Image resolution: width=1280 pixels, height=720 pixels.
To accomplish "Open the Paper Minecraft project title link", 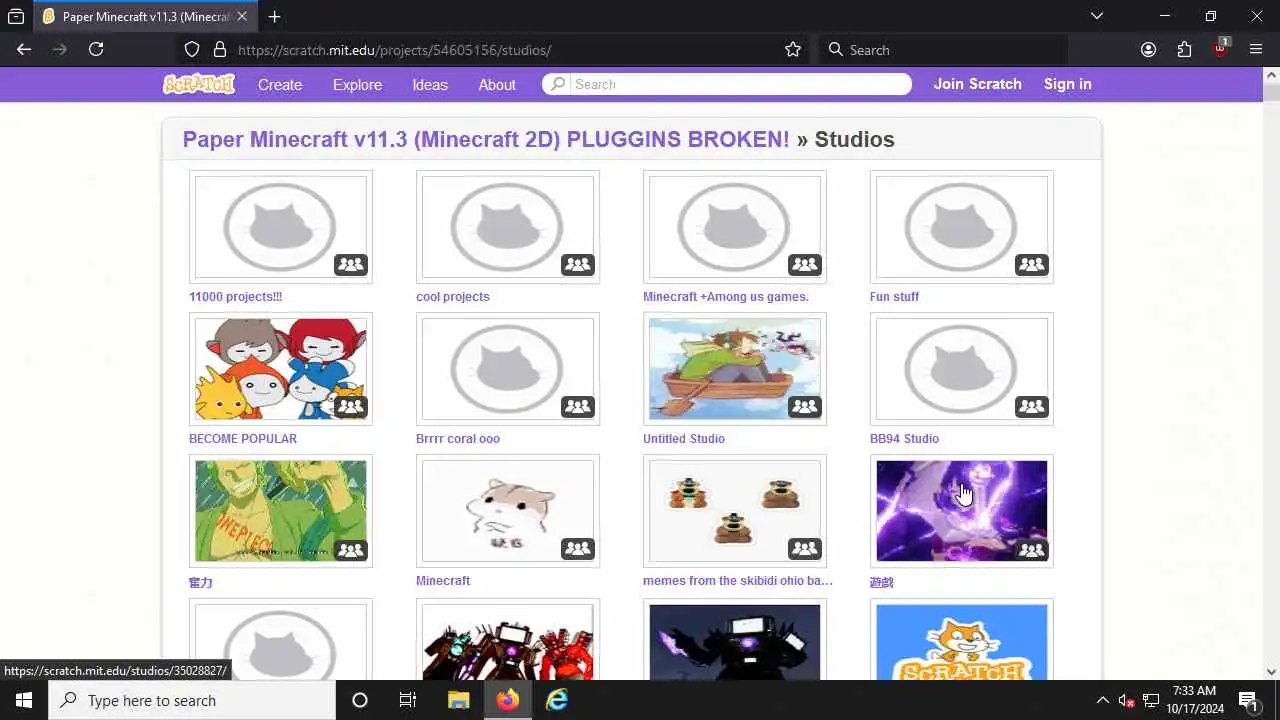I will pos(486,139).
